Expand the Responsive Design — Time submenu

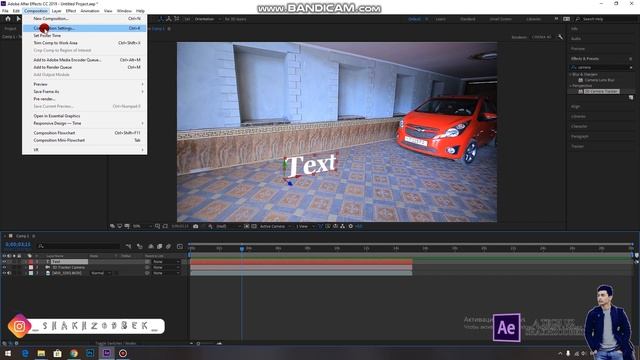[x=84, y=123]
